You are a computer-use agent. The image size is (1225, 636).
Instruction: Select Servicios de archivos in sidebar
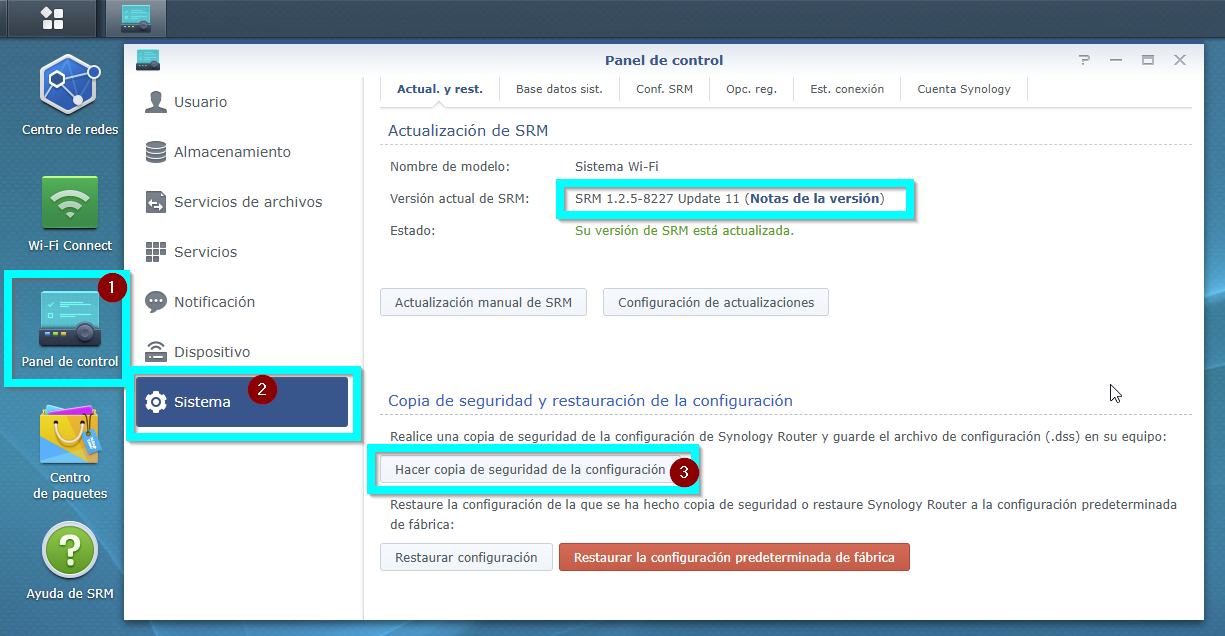(248, 202)
